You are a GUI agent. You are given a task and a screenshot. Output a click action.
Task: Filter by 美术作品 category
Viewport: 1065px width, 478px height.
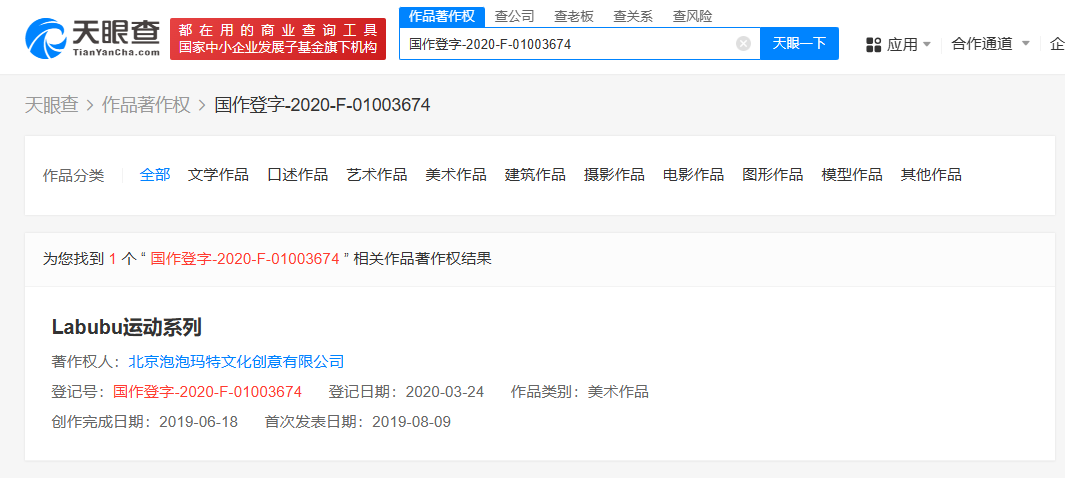coord(456,174)
